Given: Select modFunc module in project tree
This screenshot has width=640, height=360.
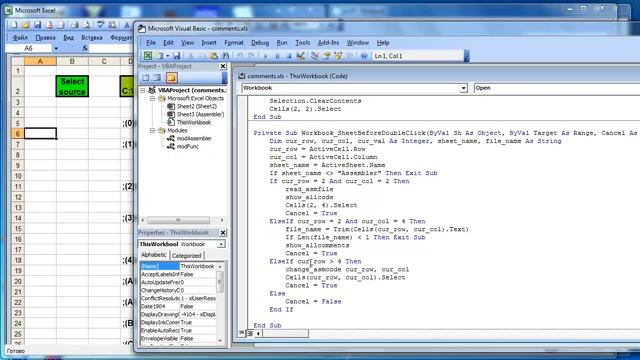Looking at the screenshot, I should point(188,147).
